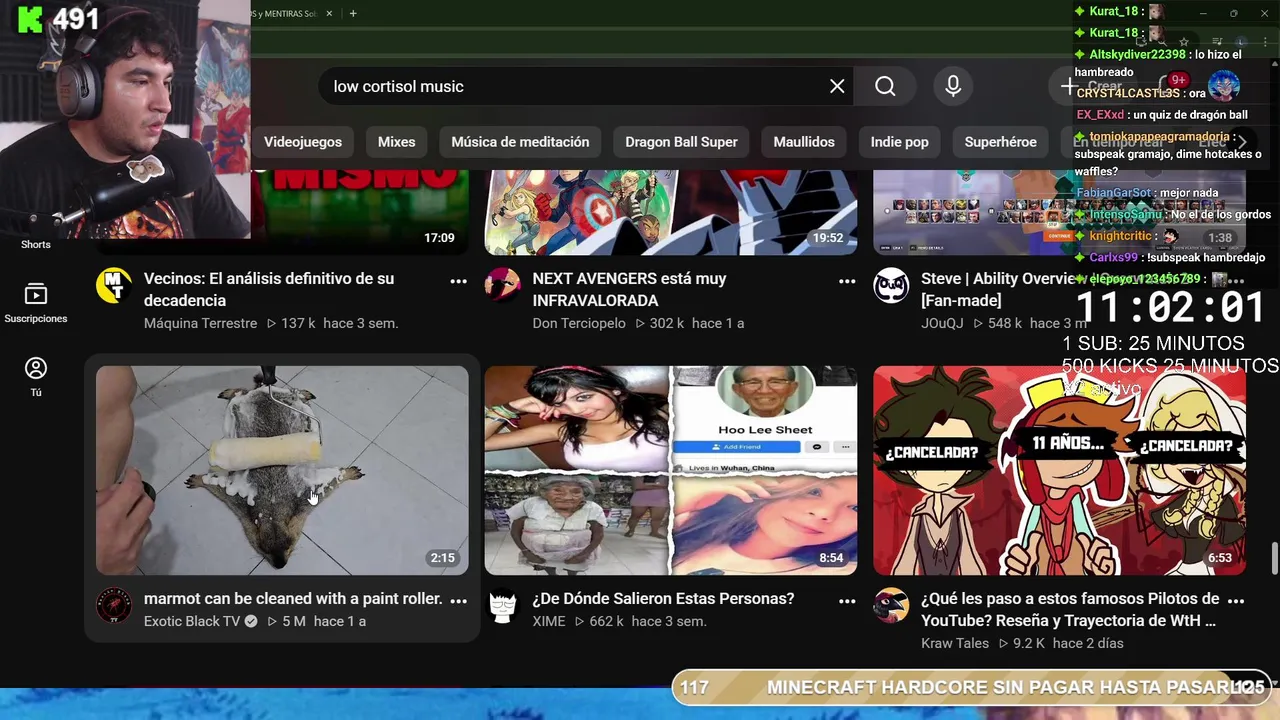Open the Don Terciopelo channel avatar
This screenshot has width=1280, height=720.
click(x=502, y=286)
